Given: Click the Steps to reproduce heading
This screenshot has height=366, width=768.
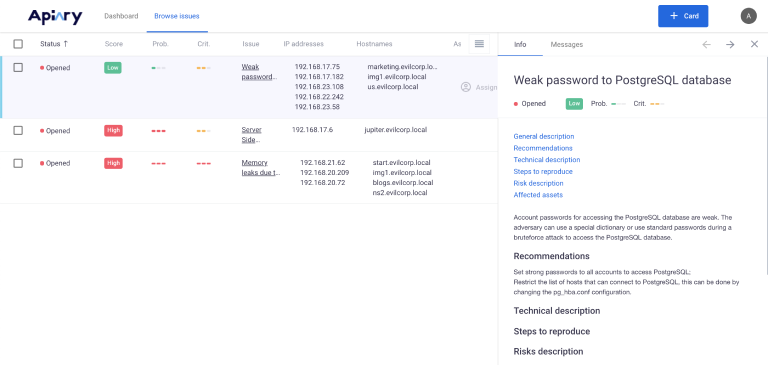Looking at the screenshot, I should (x=552, y=332).
